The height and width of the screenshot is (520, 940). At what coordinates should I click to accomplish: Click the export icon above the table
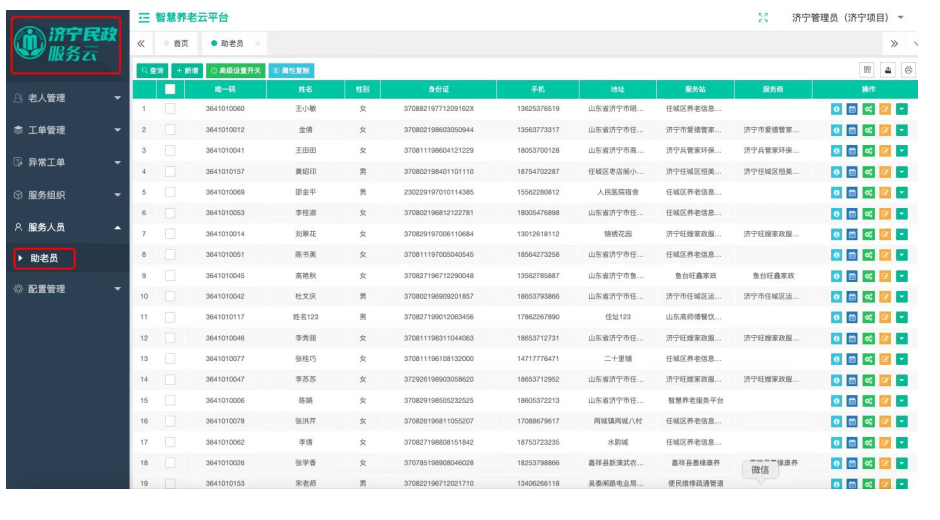click(888, 70)
